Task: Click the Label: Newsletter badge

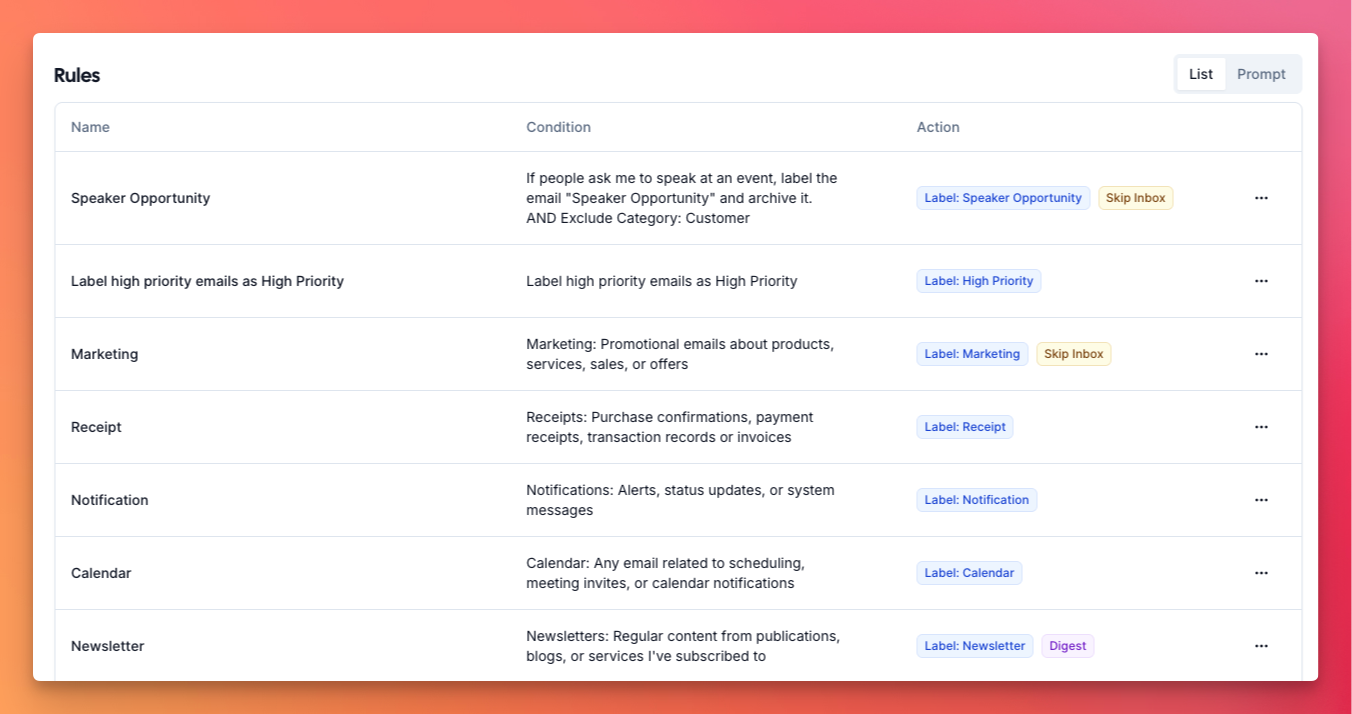Action: click(x=975, y=646)
